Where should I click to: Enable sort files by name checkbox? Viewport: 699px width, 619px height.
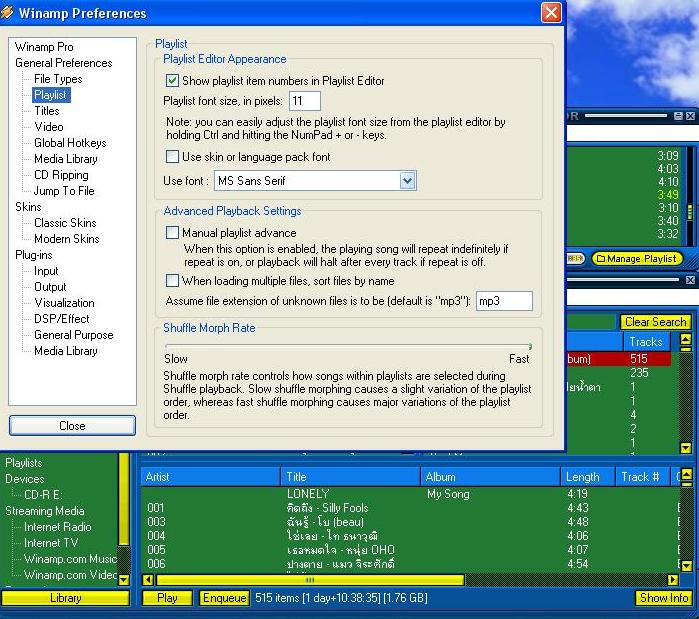[x=172, y=281]
